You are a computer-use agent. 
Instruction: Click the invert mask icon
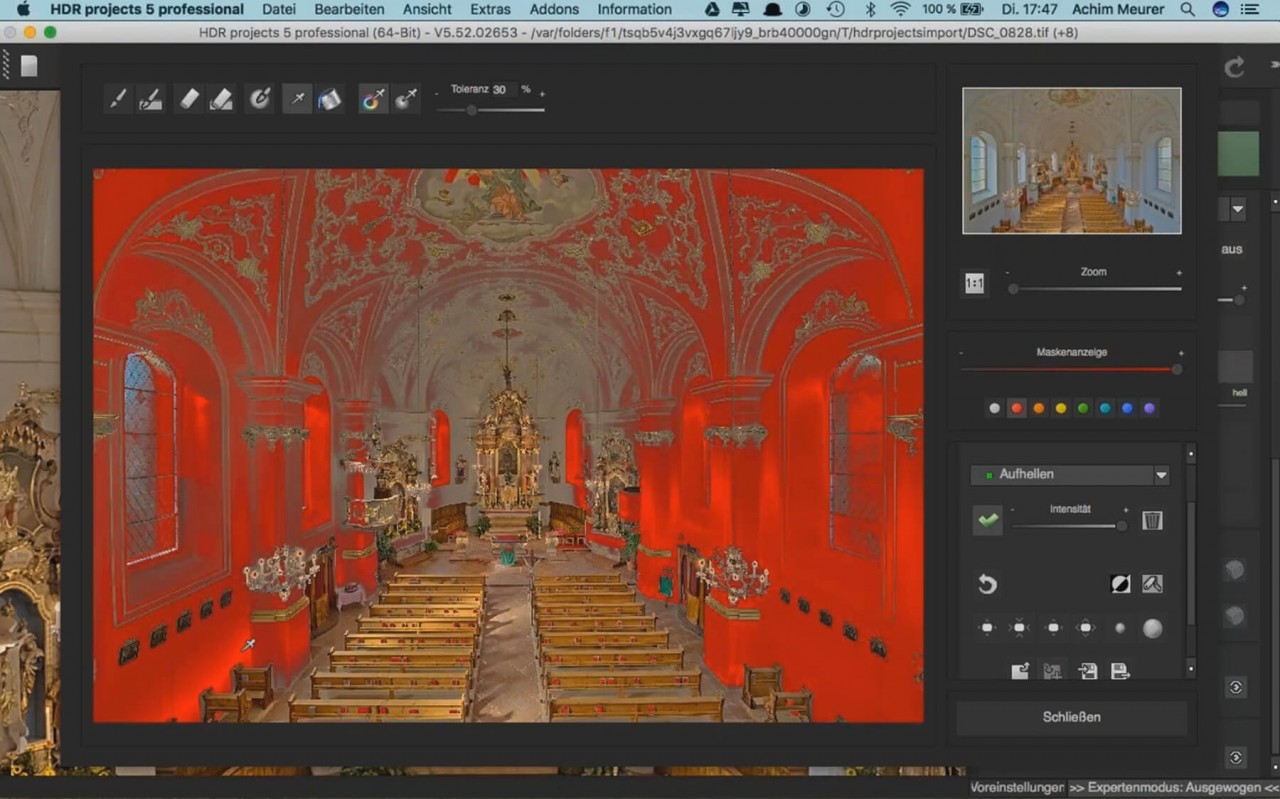point(1120,583)
